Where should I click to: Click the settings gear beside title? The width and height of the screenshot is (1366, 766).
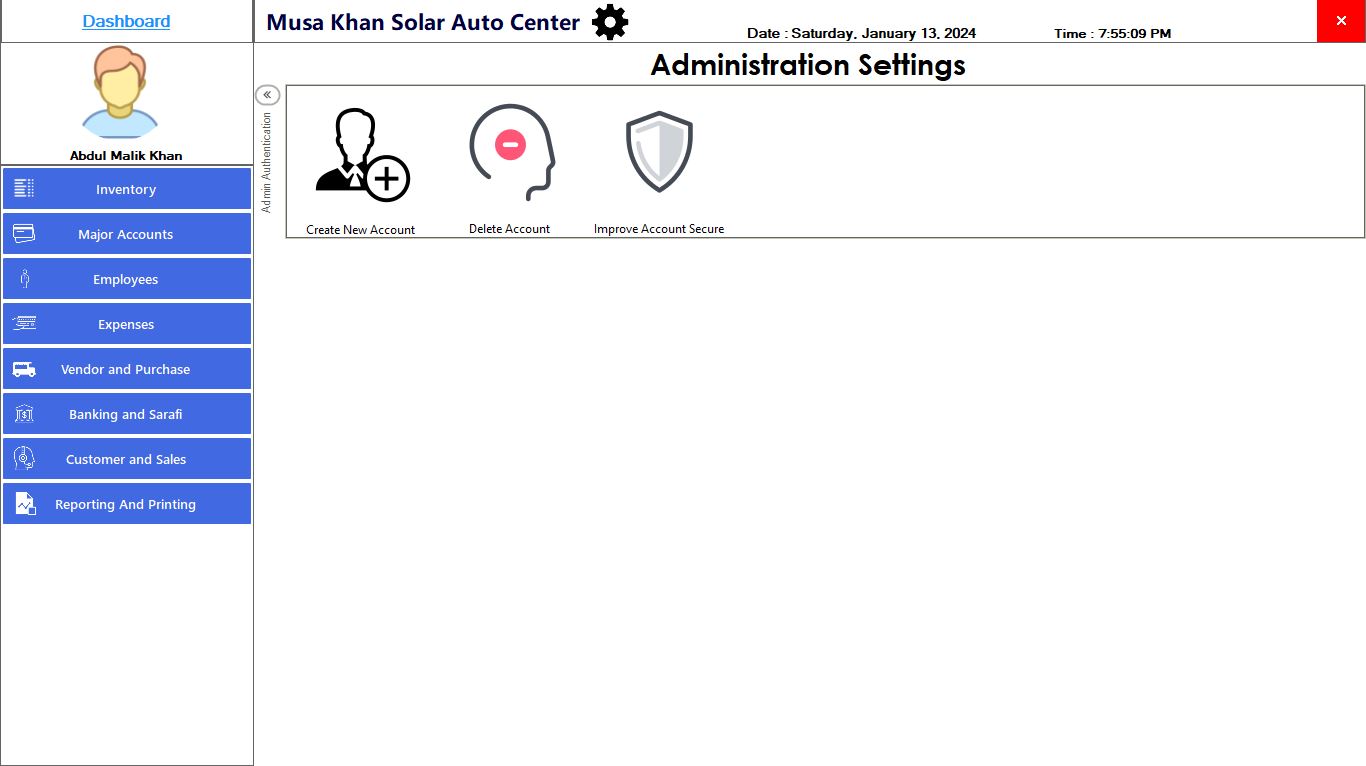point(610,22)
